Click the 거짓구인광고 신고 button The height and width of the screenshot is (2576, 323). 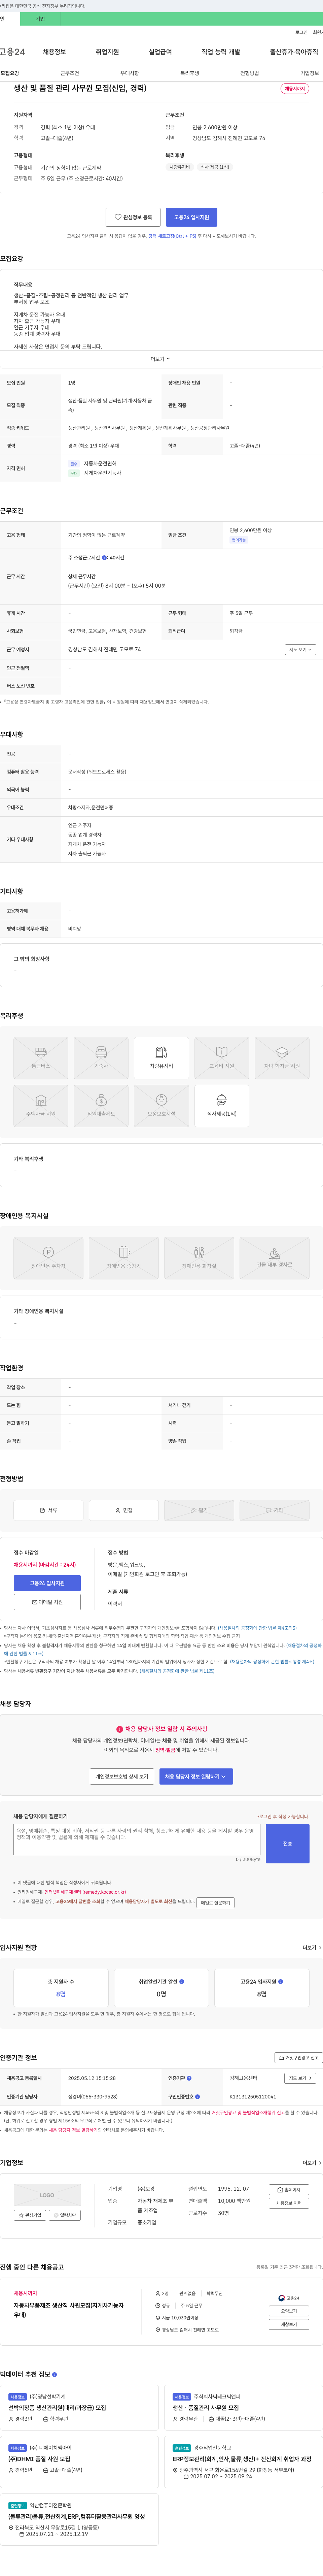coord(298,2058)
